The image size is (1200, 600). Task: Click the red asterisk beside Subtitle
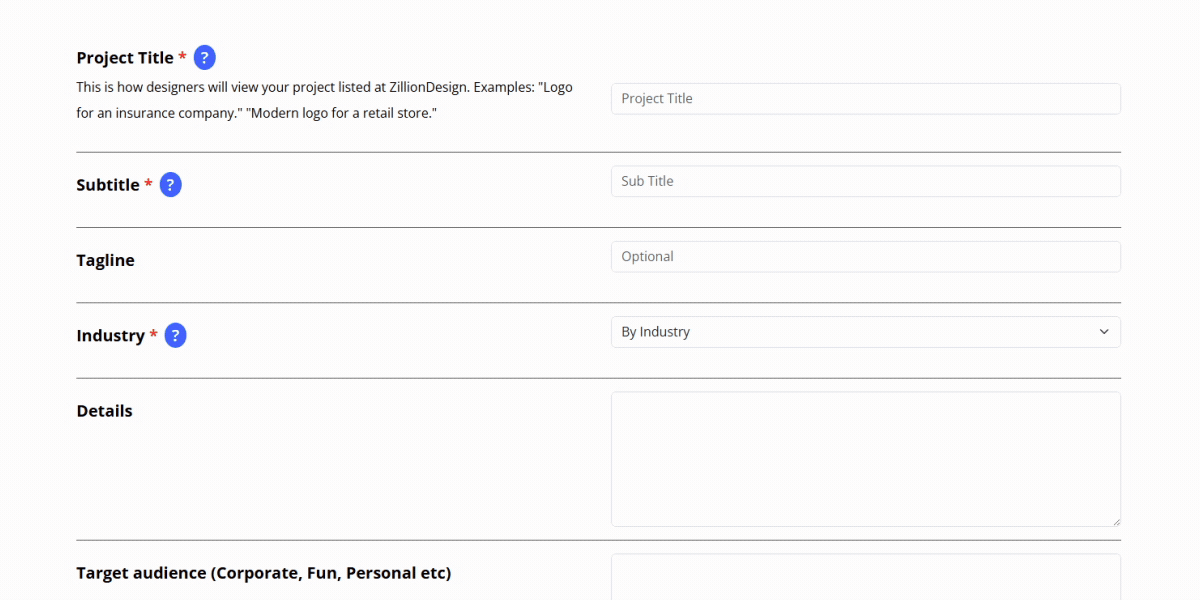click(x=149, y=185)
